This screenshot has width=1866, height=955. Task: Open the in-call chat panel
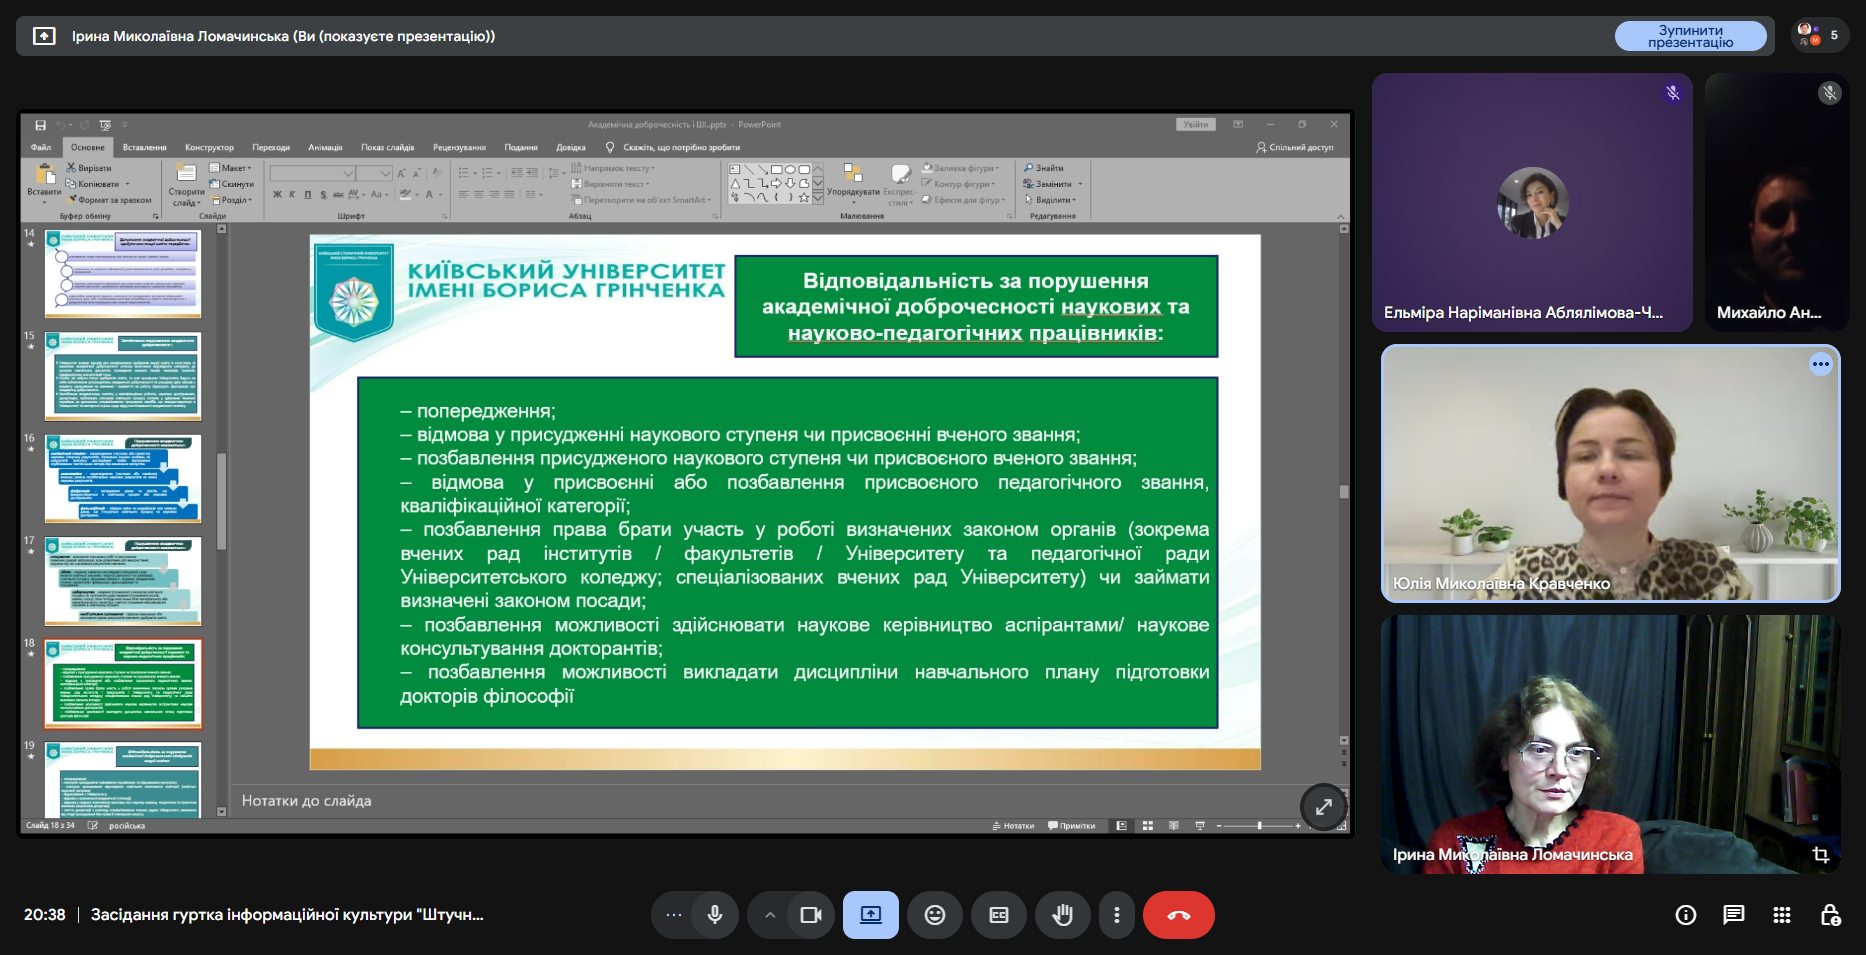[1733, 915]
